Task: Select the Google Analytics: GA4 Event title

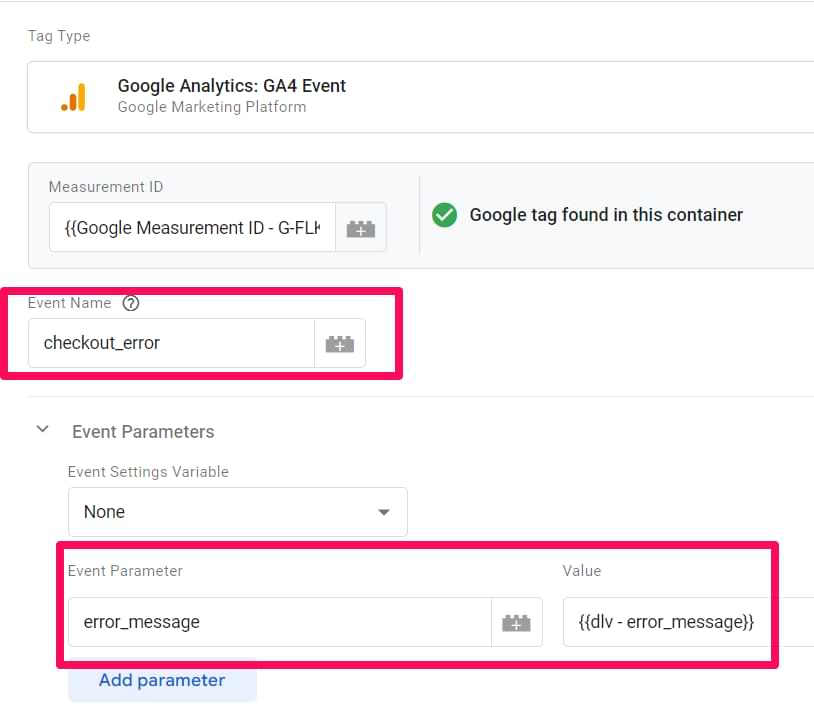Action: pyautogui.click(x=232, y=86)
